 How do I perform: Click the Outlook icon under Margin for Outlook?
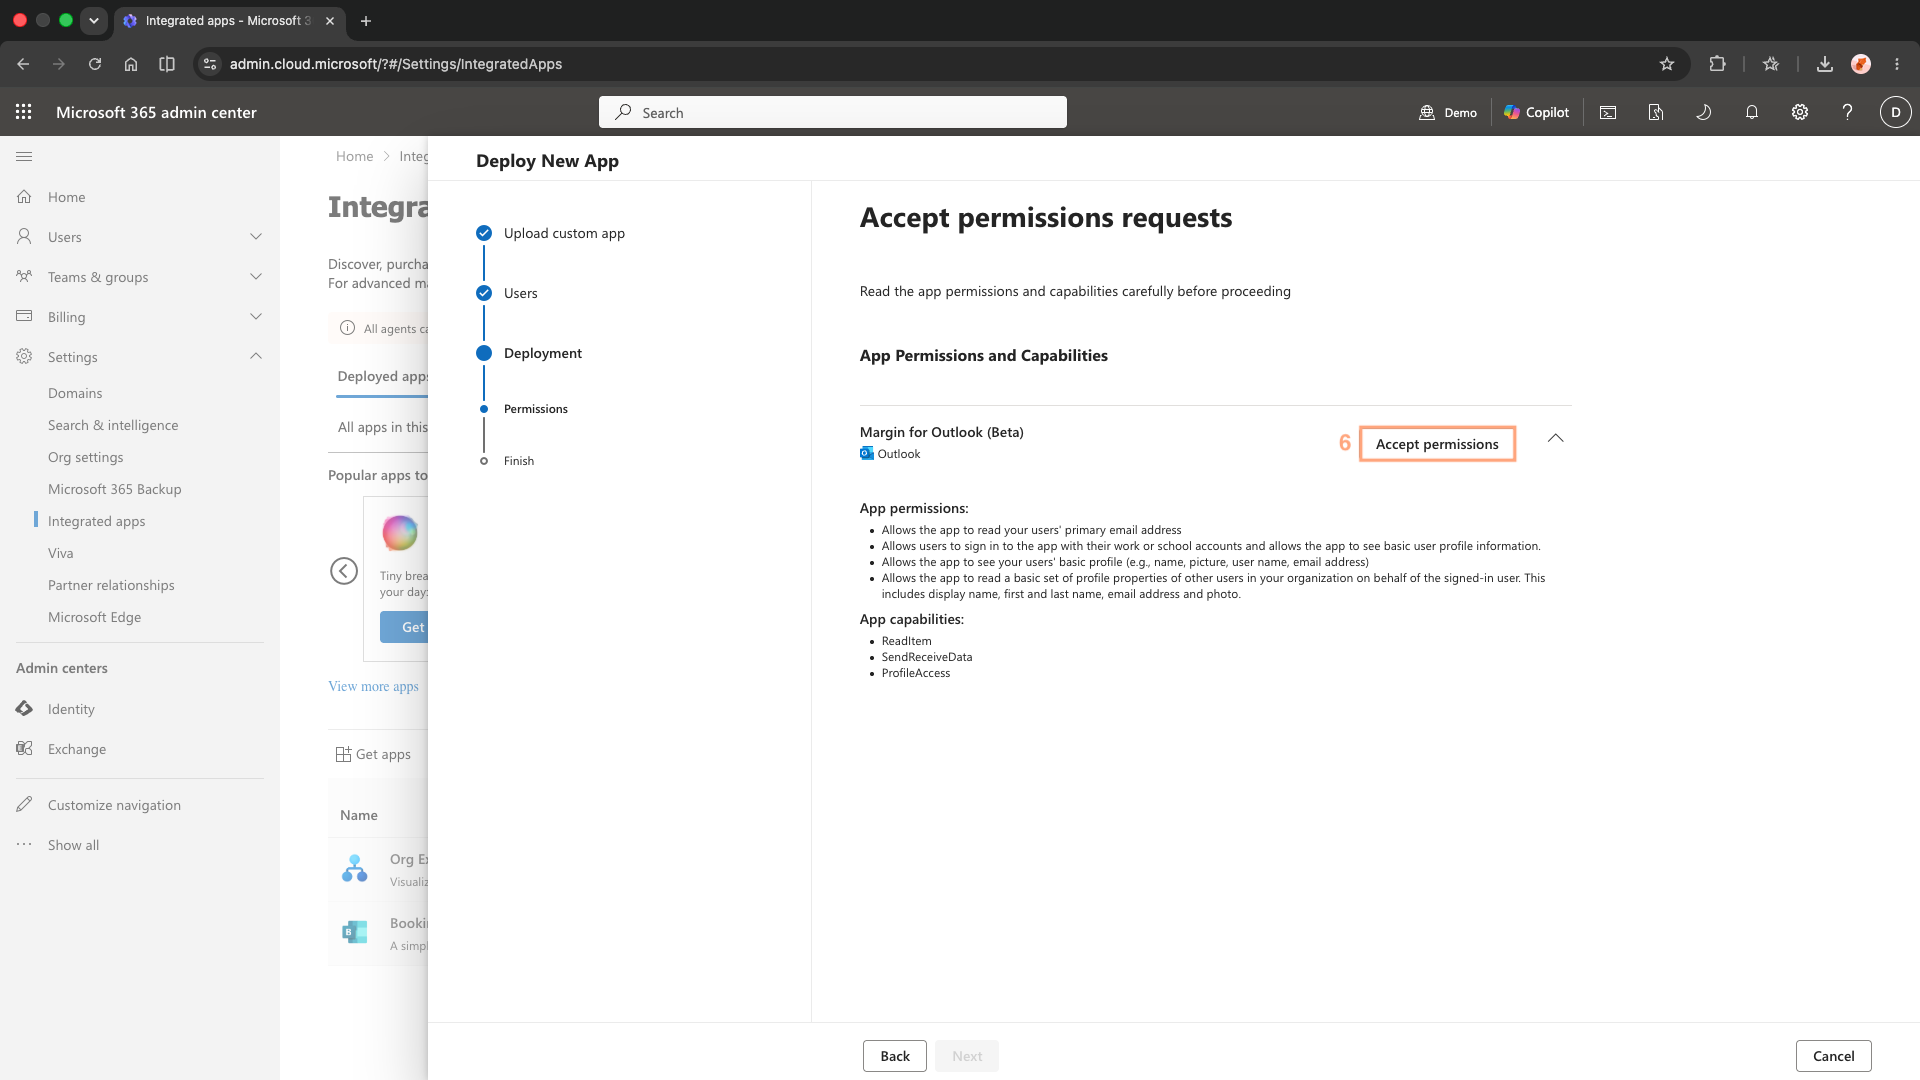(x=867, y=453)
